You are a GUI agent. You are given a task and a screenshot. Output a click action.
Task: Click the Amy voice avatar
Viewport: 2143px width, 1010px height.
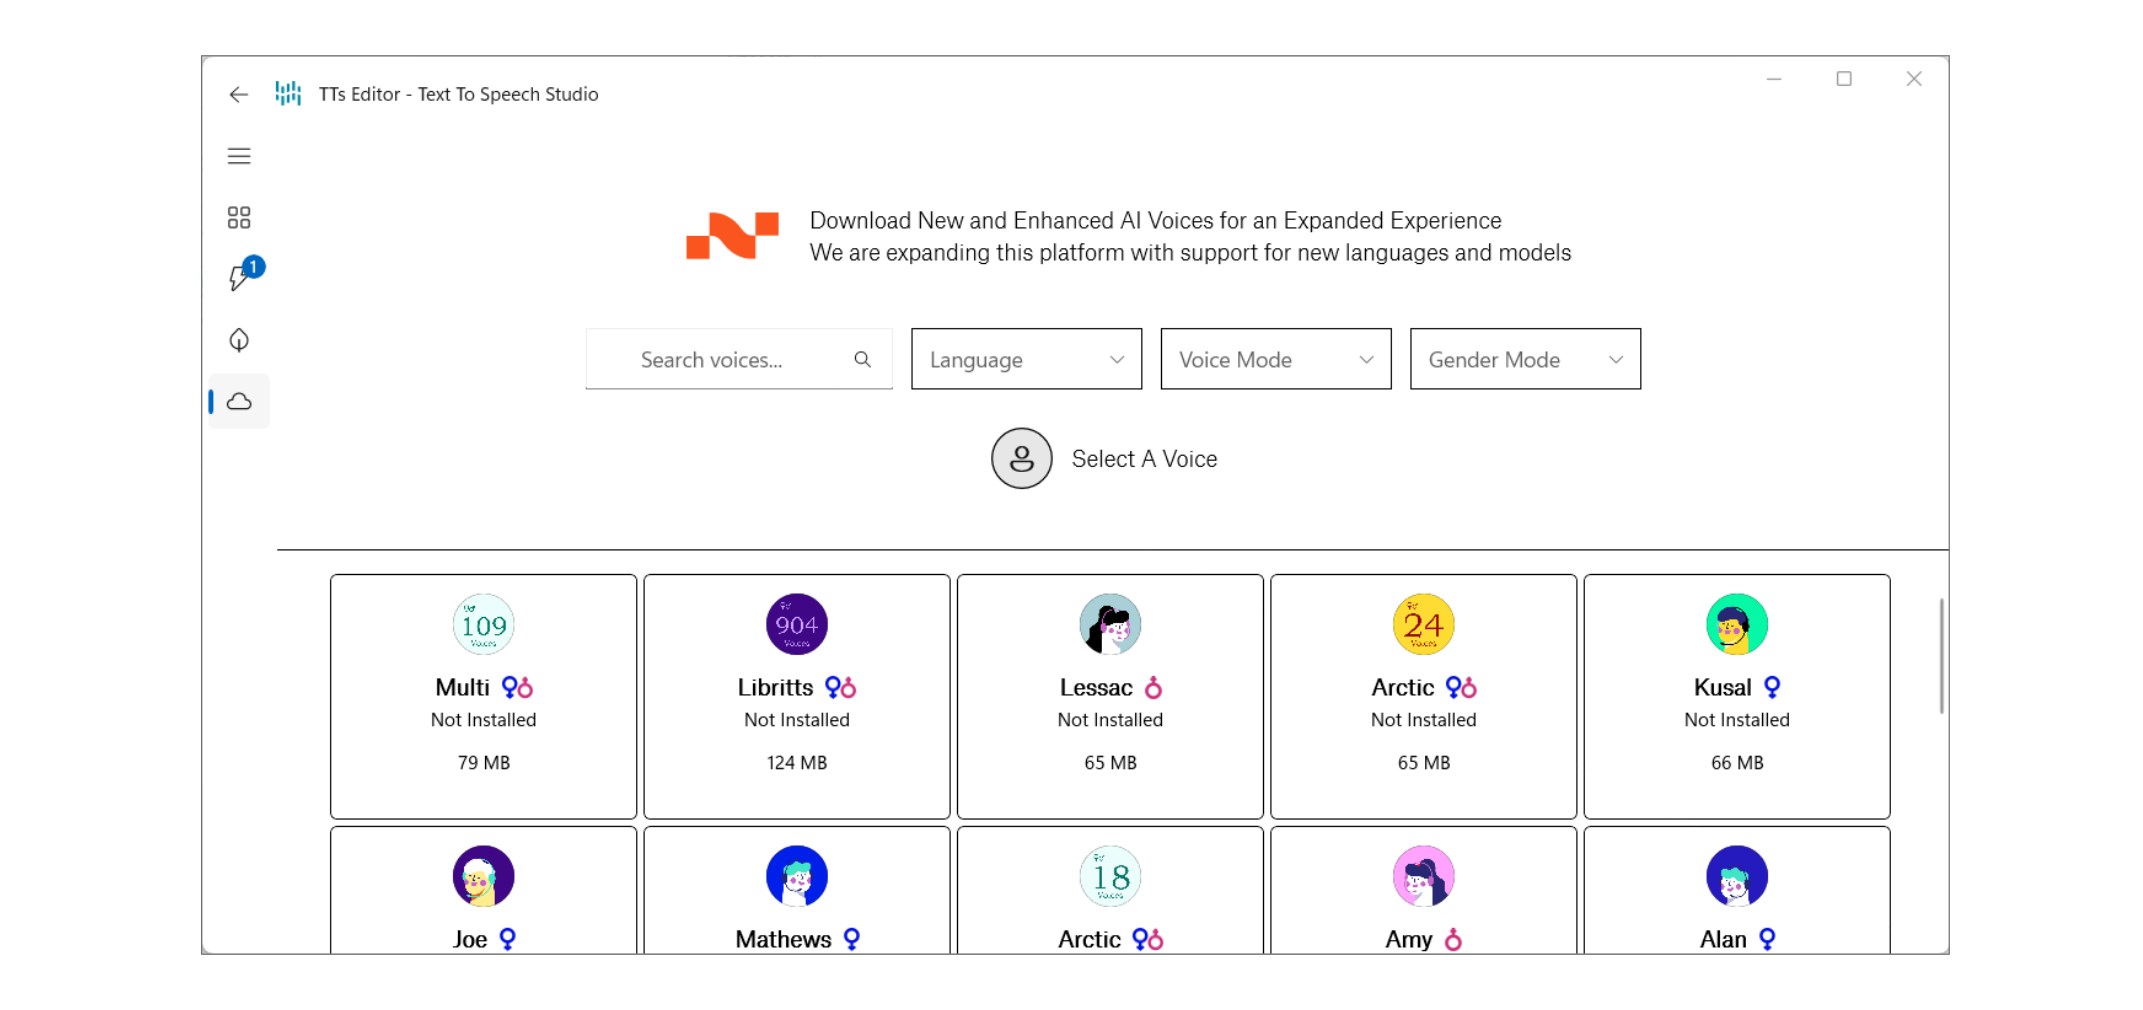pyautogui.click(x=1423, y=876)
